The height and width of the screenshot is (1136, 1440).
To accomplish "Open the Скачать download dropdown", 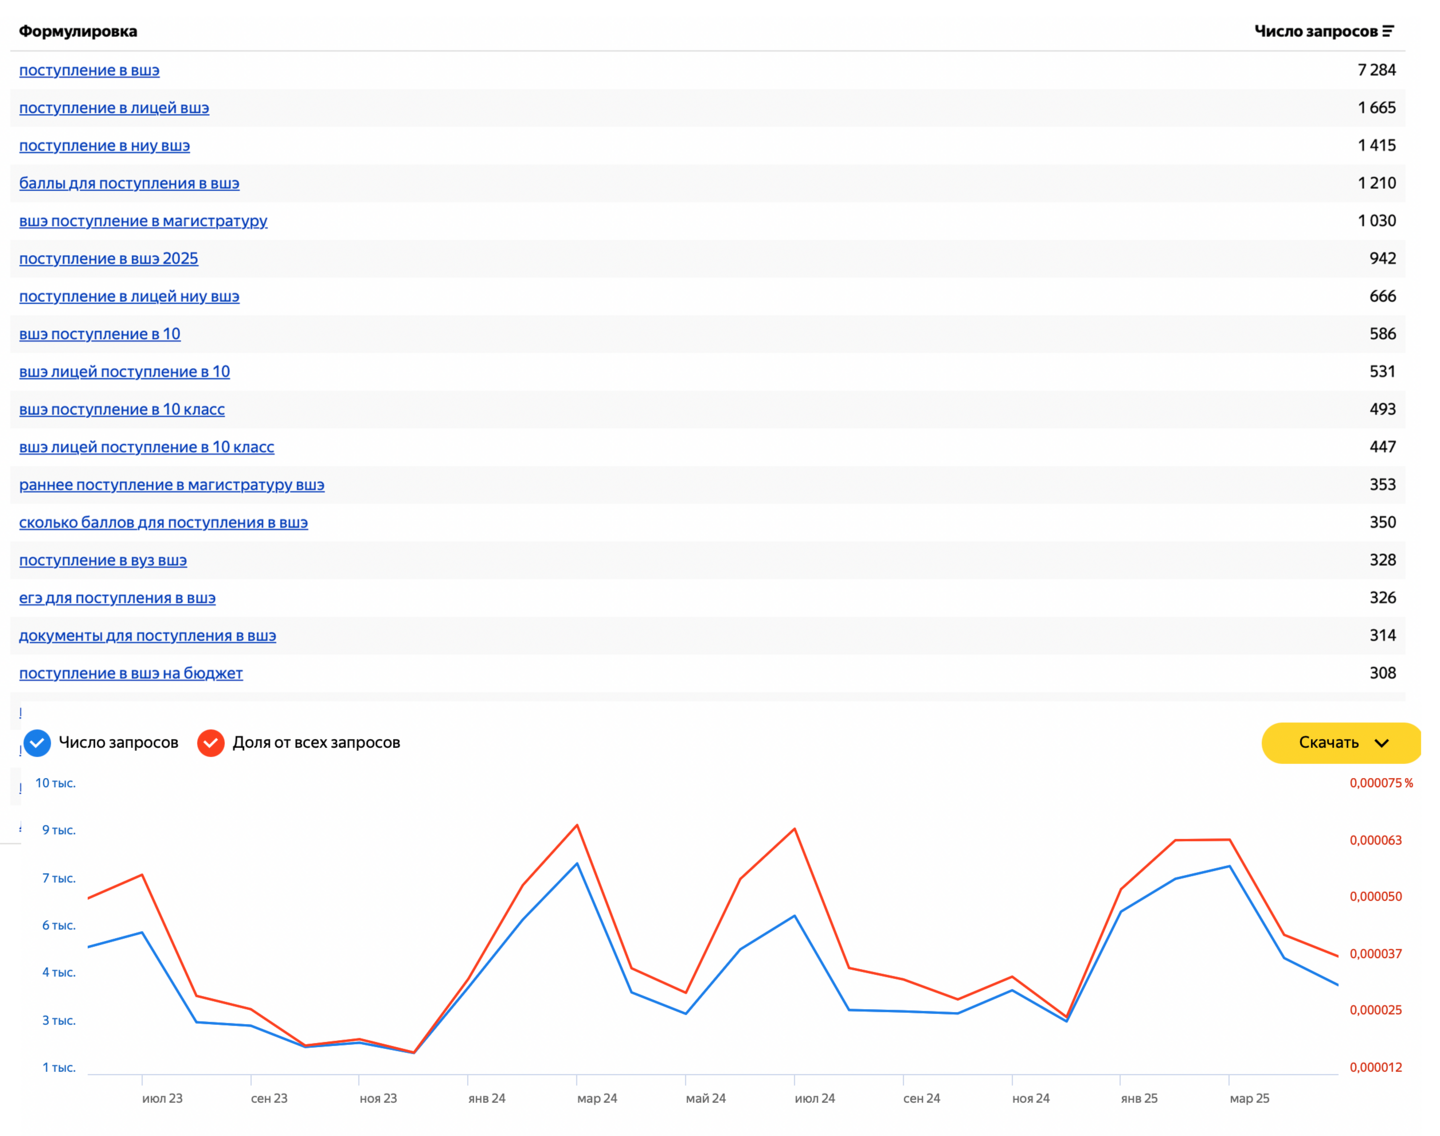I will click(1341, 743).
